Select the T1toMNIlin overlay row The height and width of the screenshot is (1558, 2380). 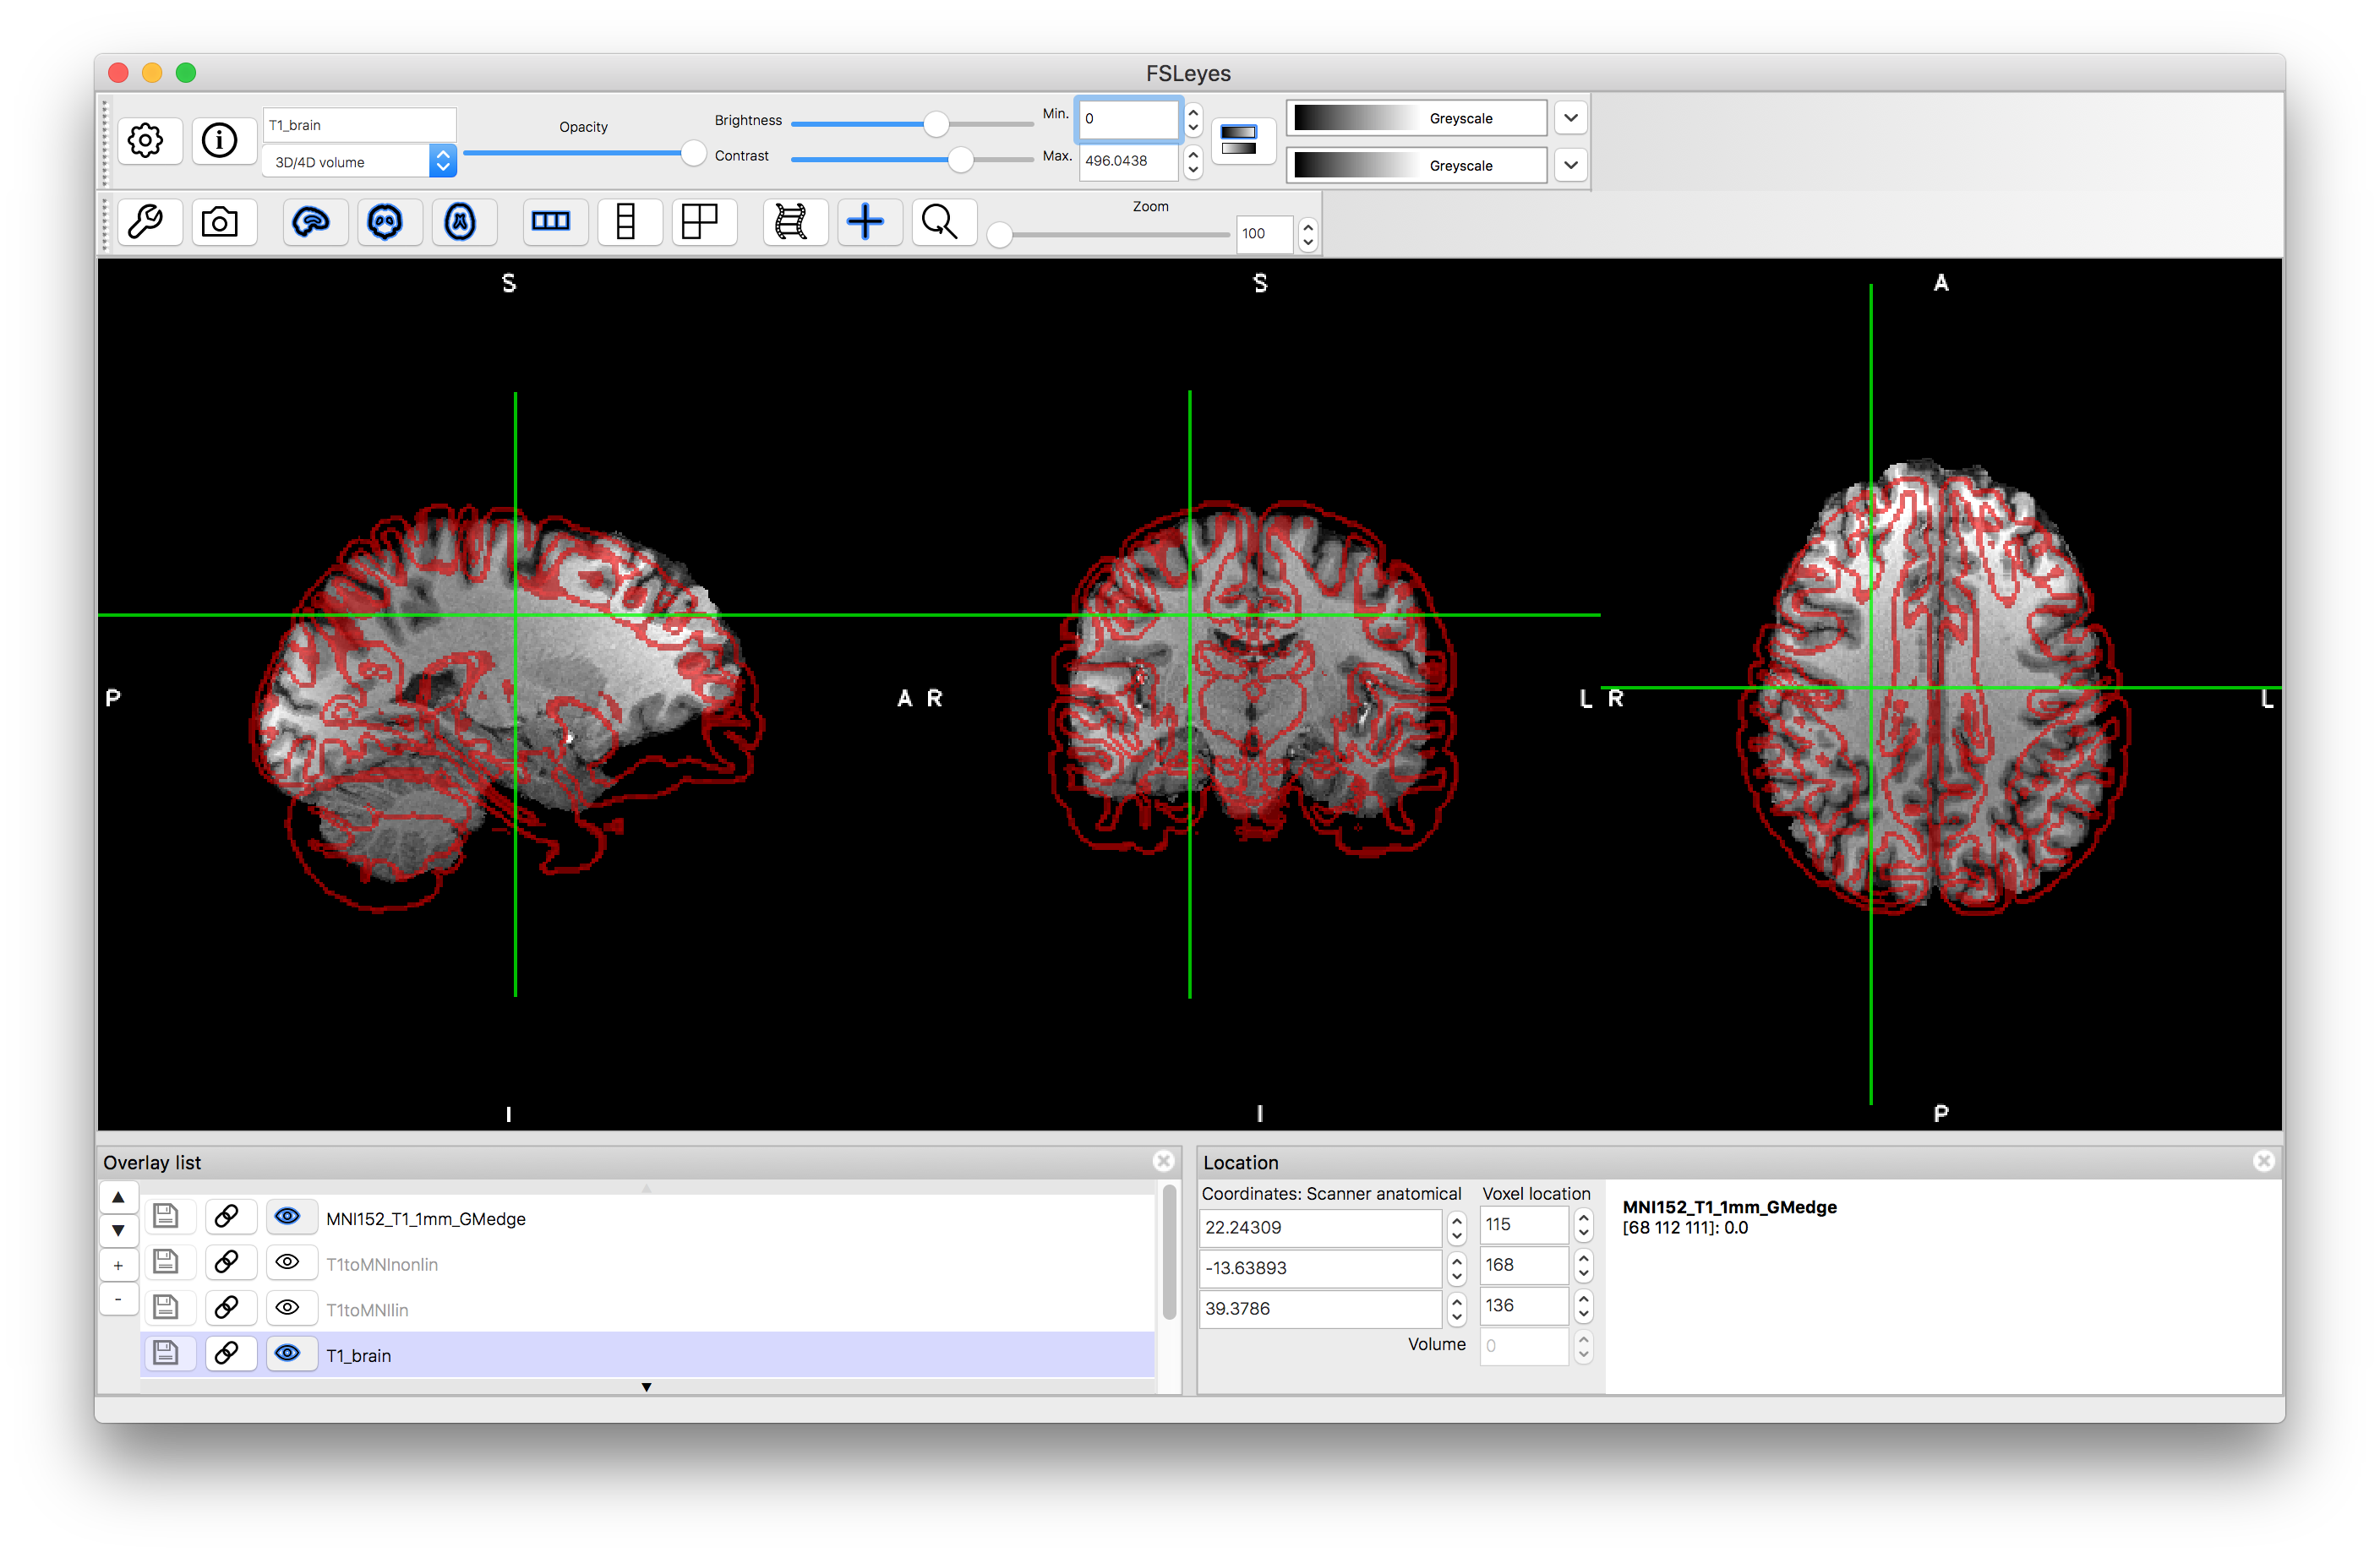(648, 1309)
